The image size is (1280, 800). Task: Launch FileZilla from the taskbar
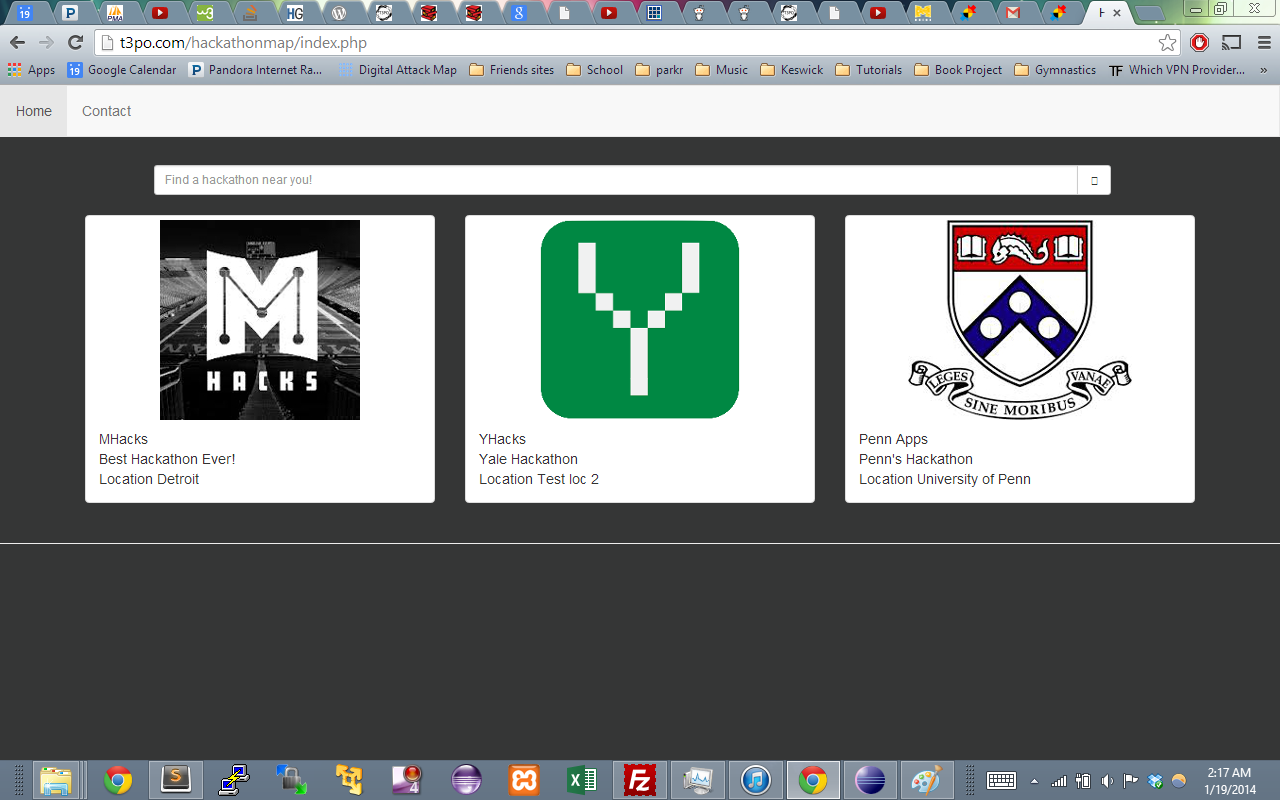pyautogui.click(x=639, y=780)
